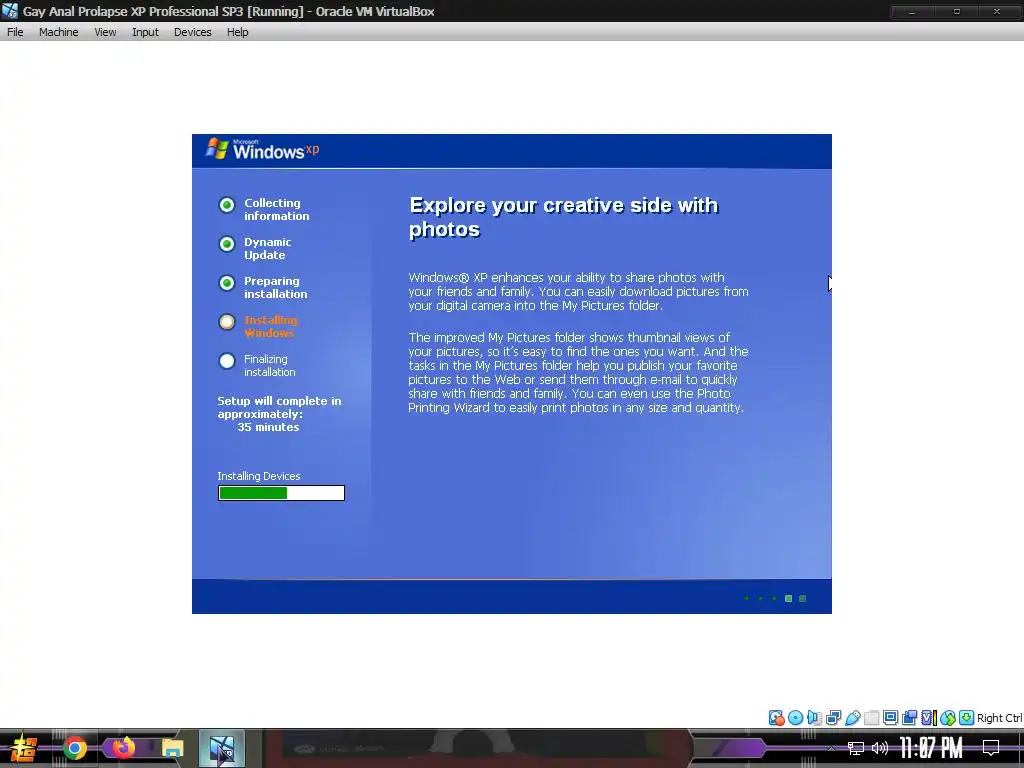Click the Installing Devices progress bar
This screenshot has height=768, width=1024.
281,493
